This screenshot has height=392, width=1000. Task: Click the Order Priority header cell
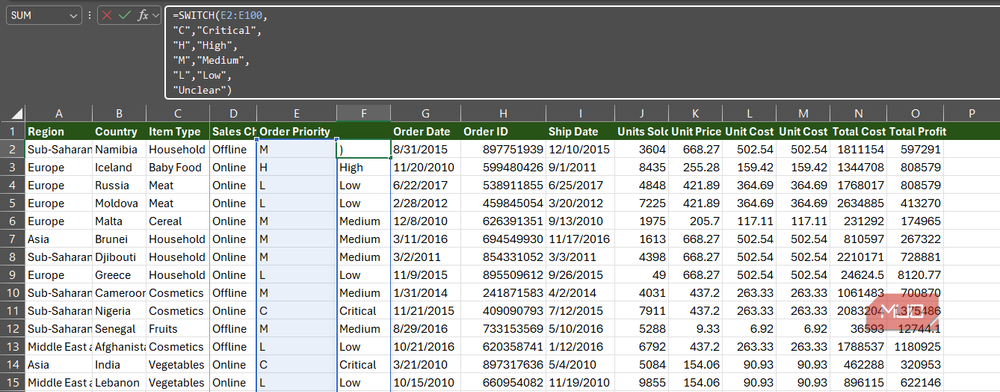coord(297,131)
